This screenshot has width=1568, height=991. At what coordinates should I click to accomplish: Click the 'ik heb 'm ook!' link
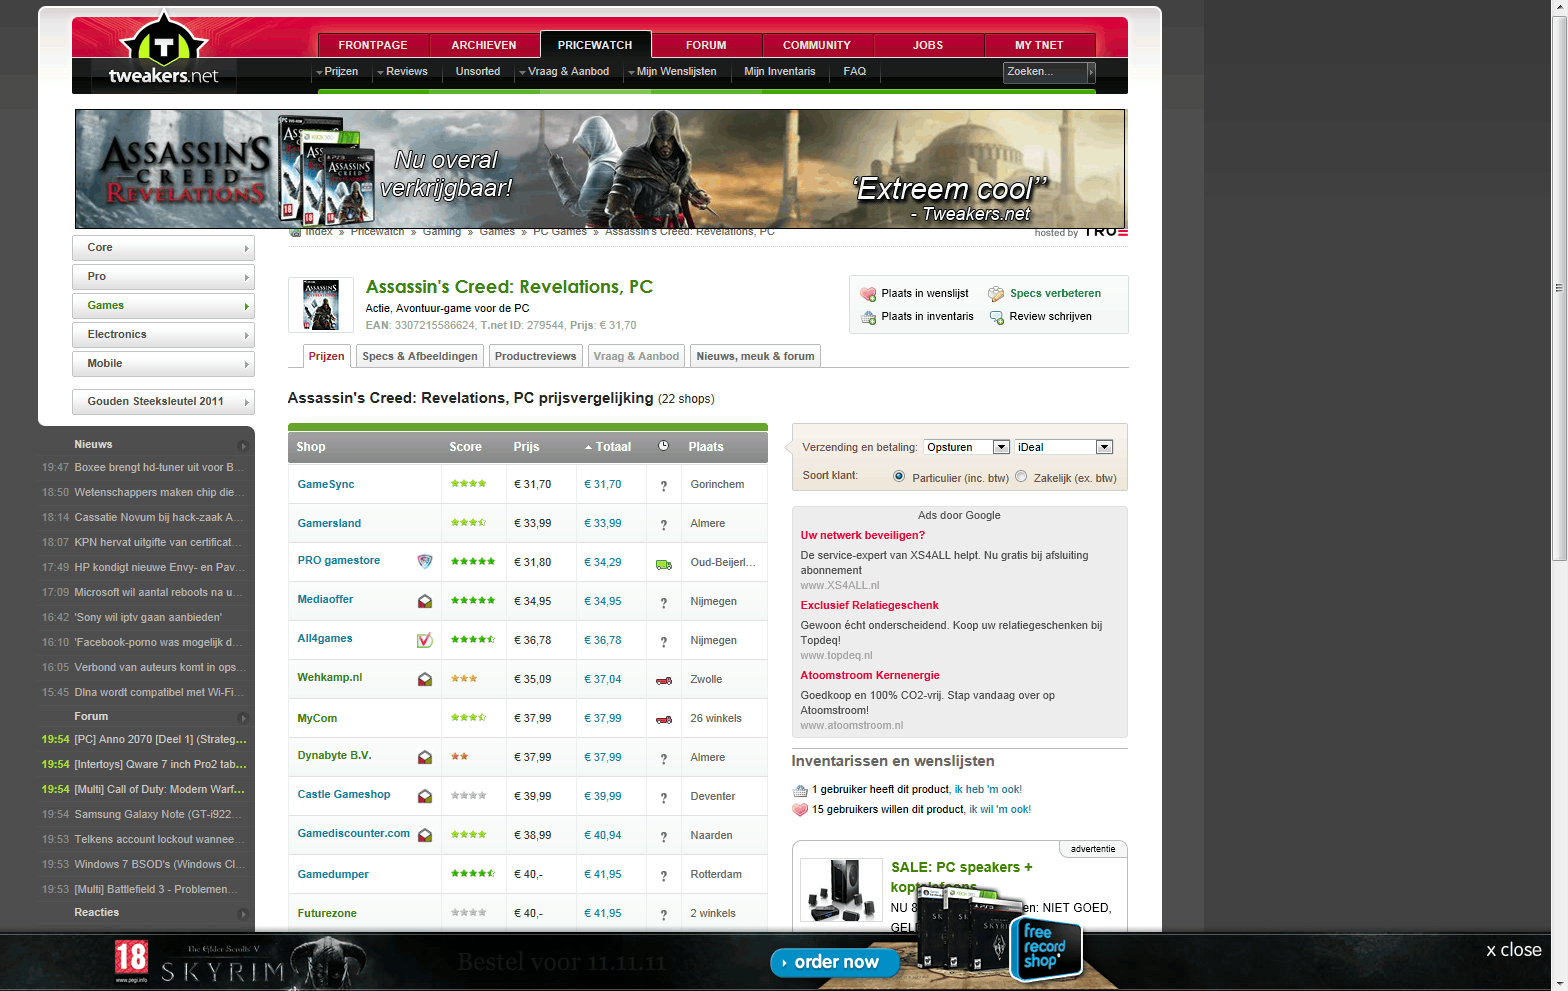click(988, 790)
